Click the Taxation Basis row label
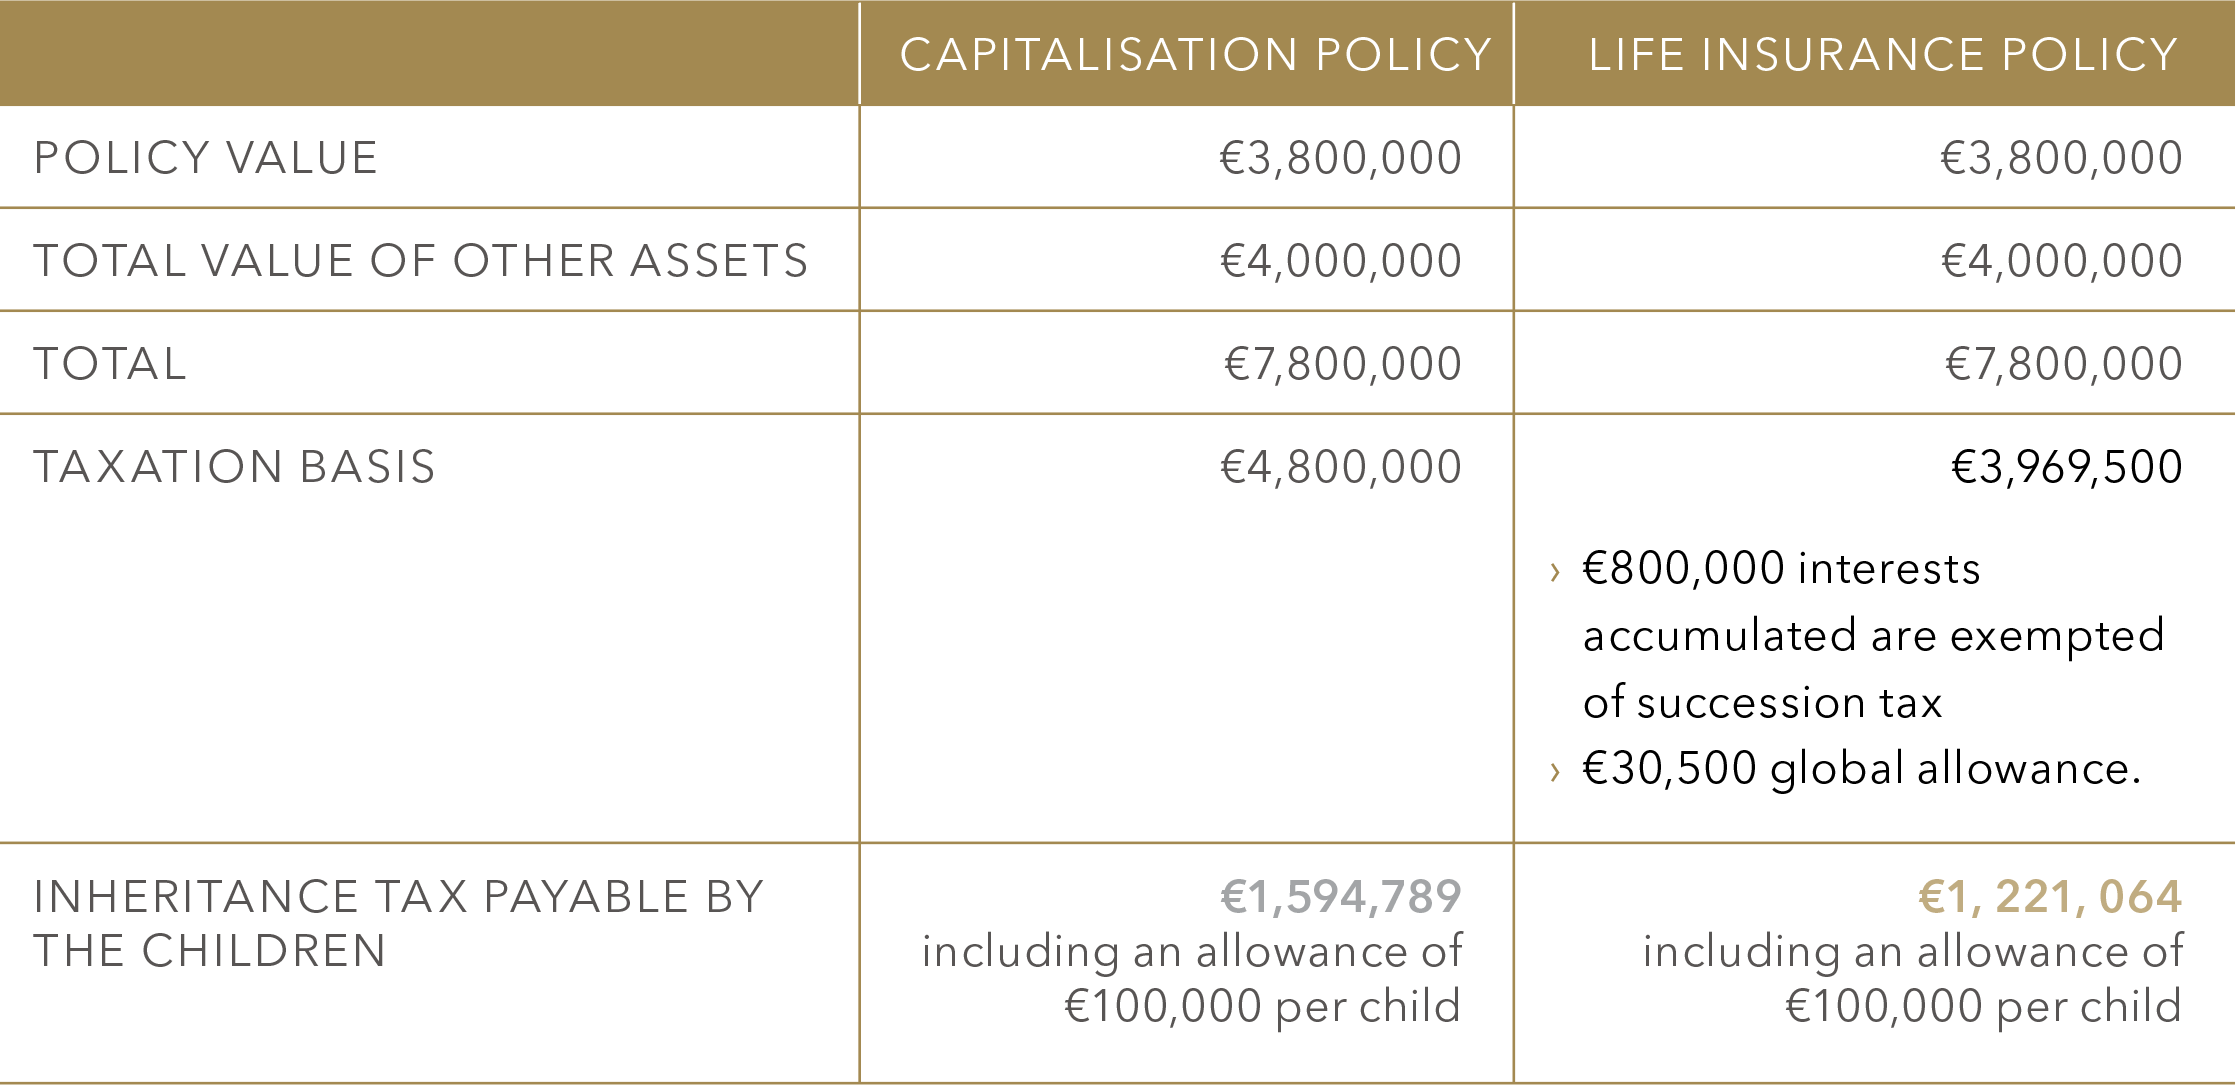This screenshot has width=2238, height=1088. 234,467
